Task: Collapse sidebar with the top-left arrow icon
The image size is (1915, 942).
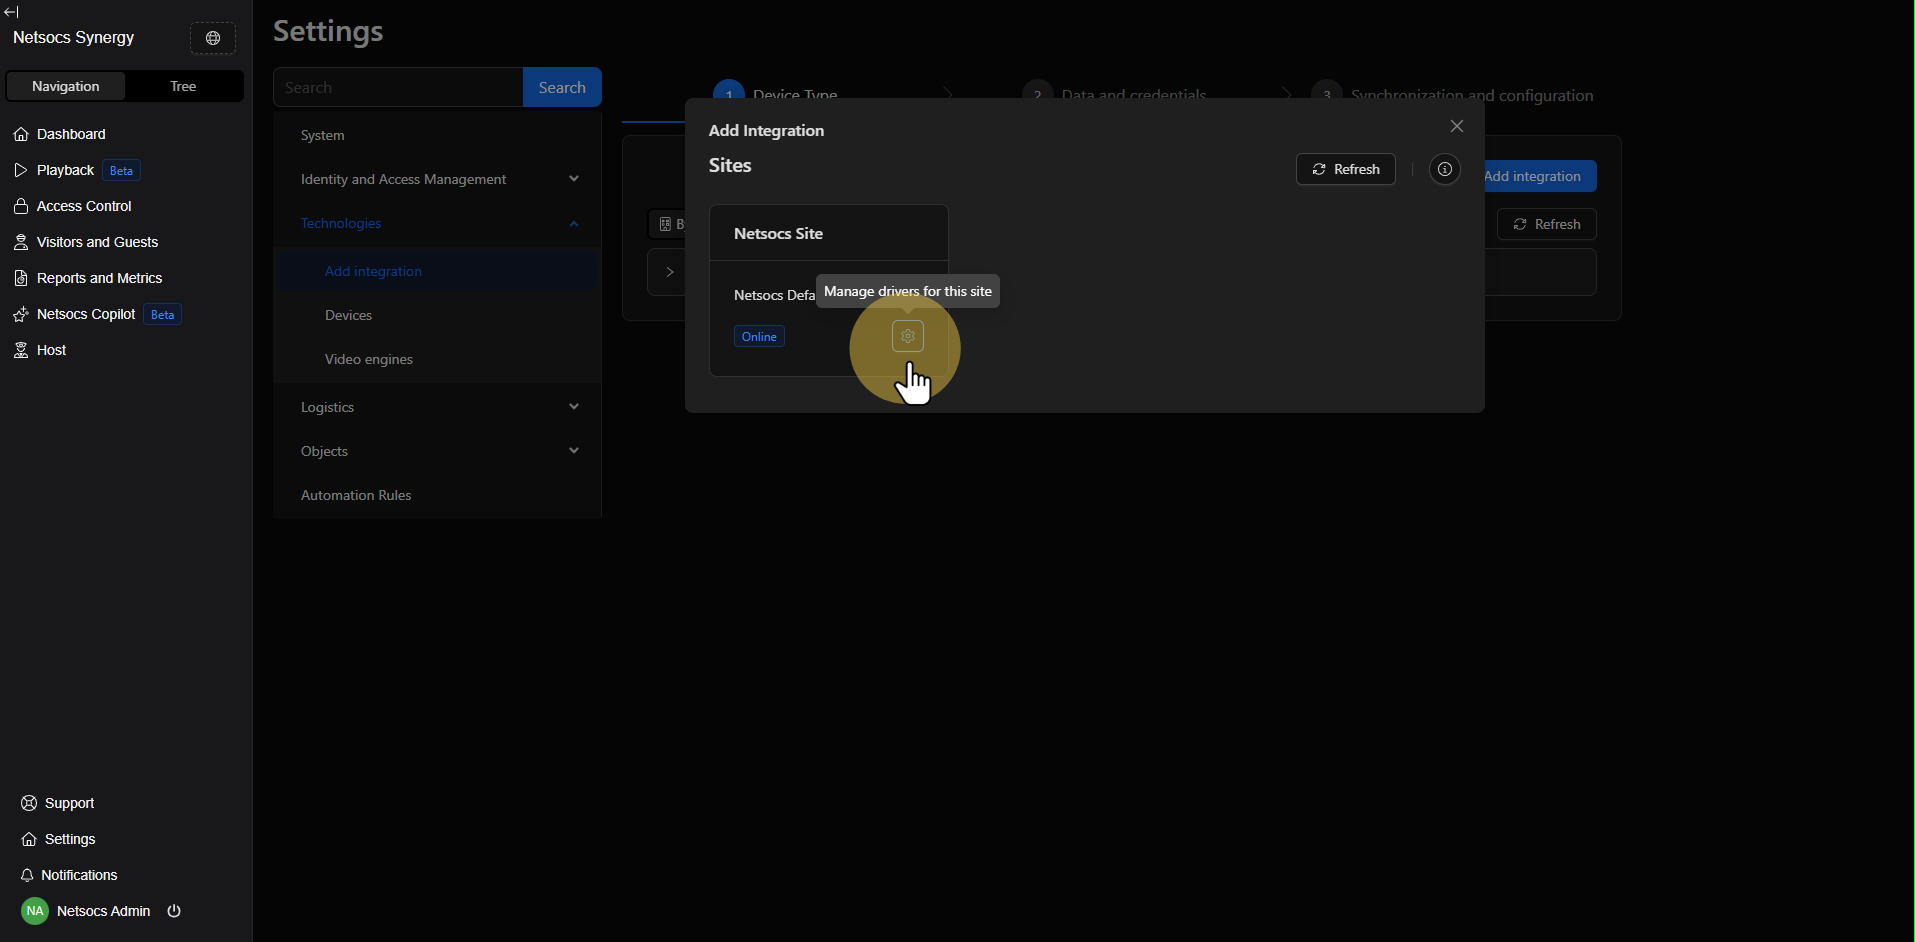Action: [x=12, y=12]
